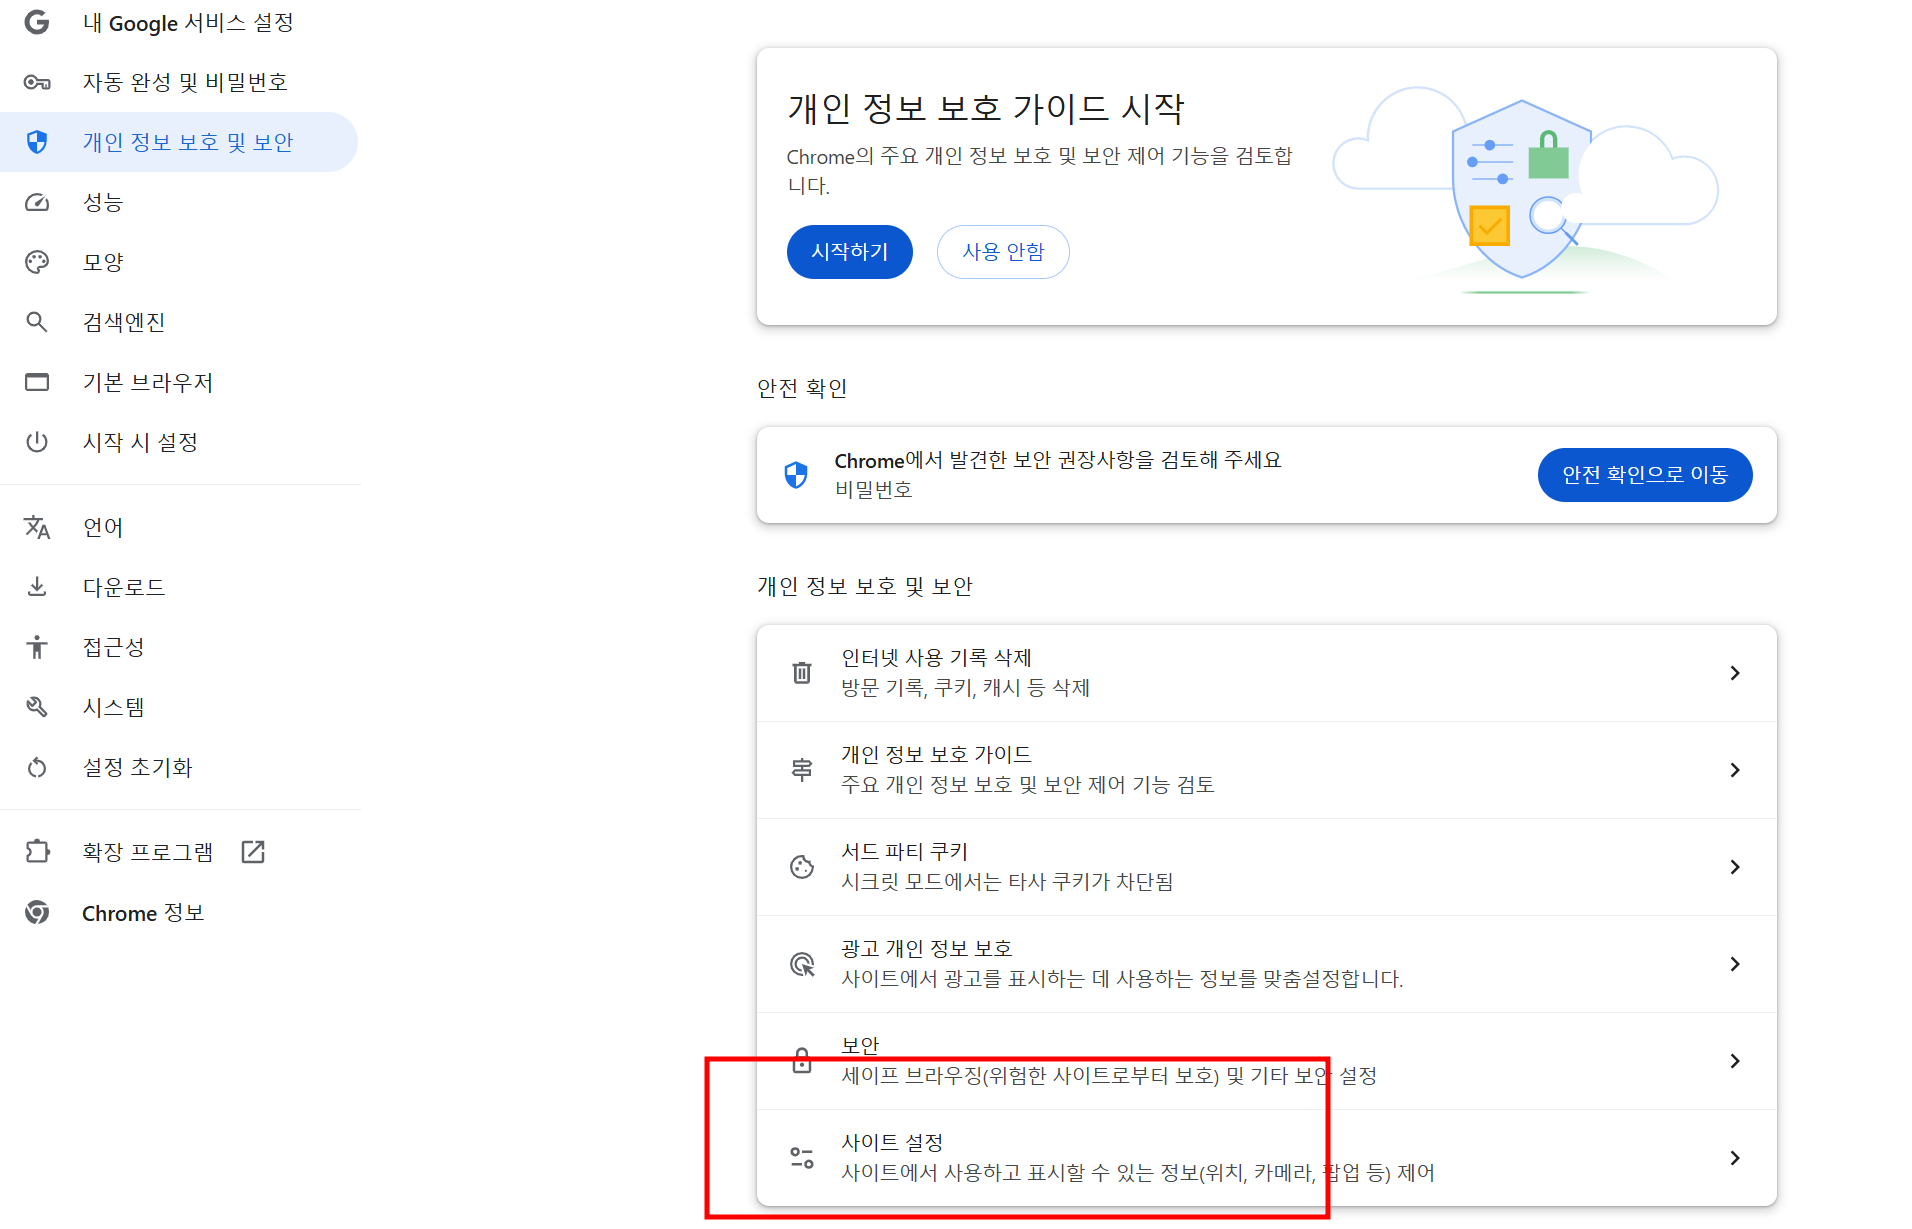Expand the 사이트 설정 row arrow
Image resolution: width=1912 pixels, height=1229 pixels.
coord(1735,1158)
